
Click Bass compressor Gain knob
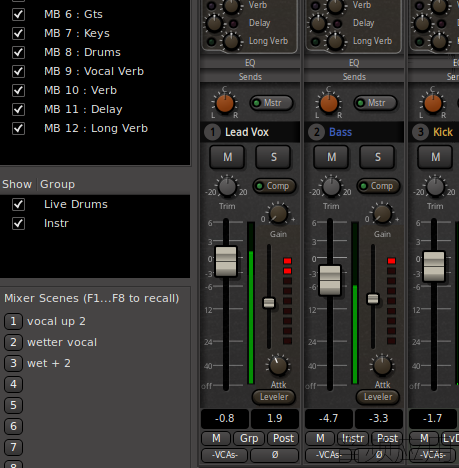coord(382,214)
